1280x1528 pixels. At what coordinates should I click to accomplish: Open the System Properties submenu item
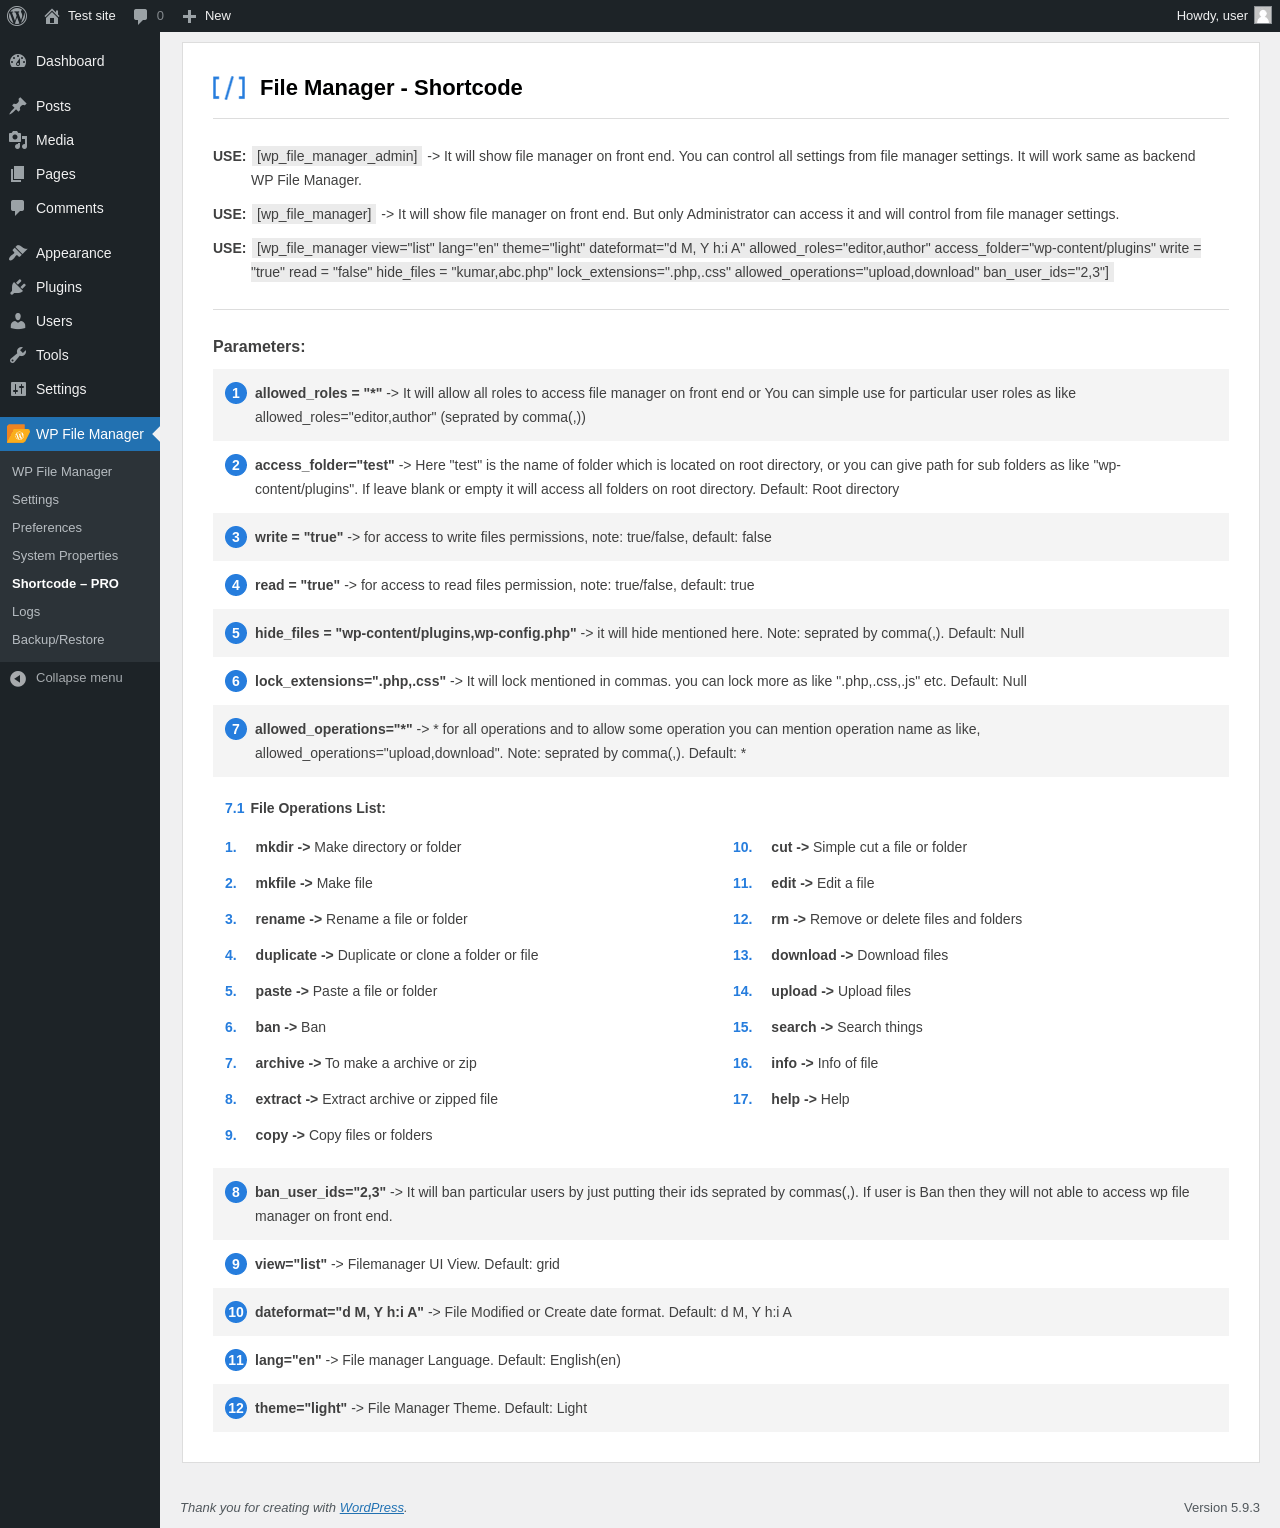click(x=65, y=556)
